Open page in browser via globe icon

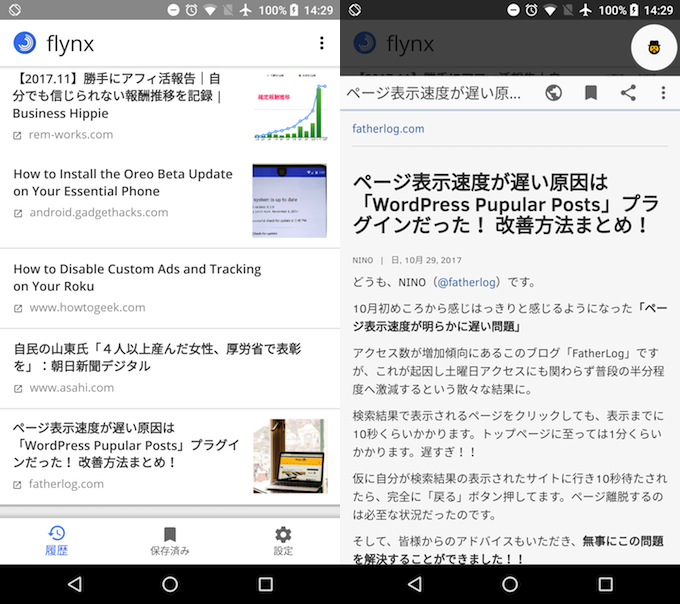click(553, 92)
